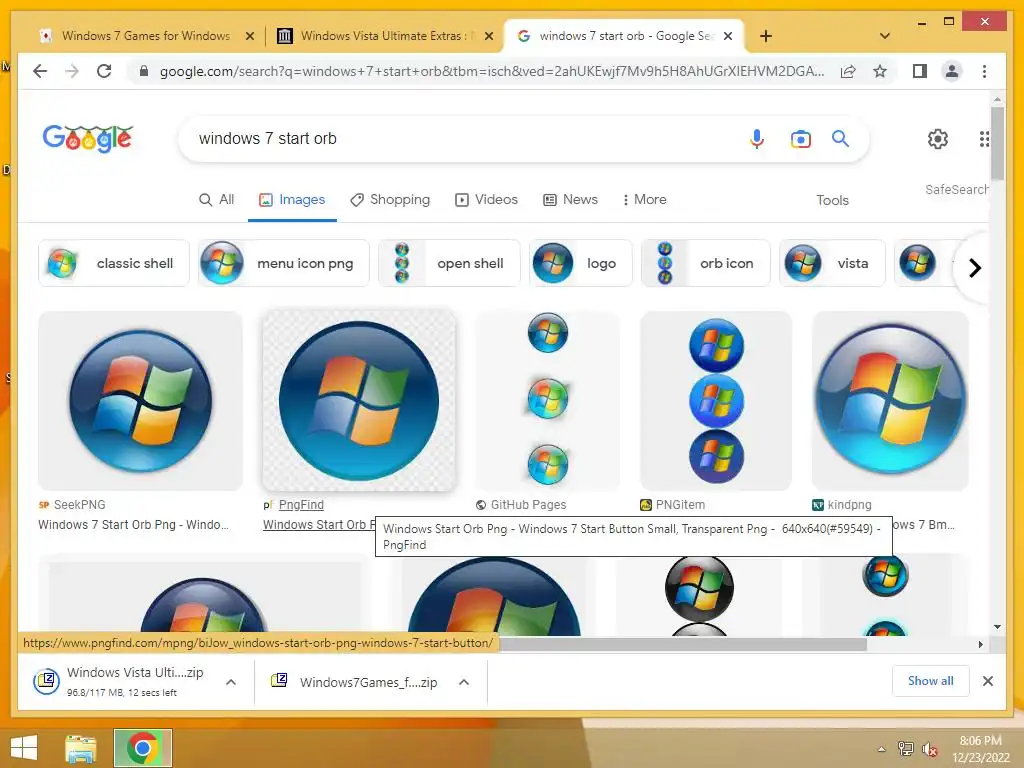Open SeekPNG Windows 7 Start Orb link

point(134,524)
